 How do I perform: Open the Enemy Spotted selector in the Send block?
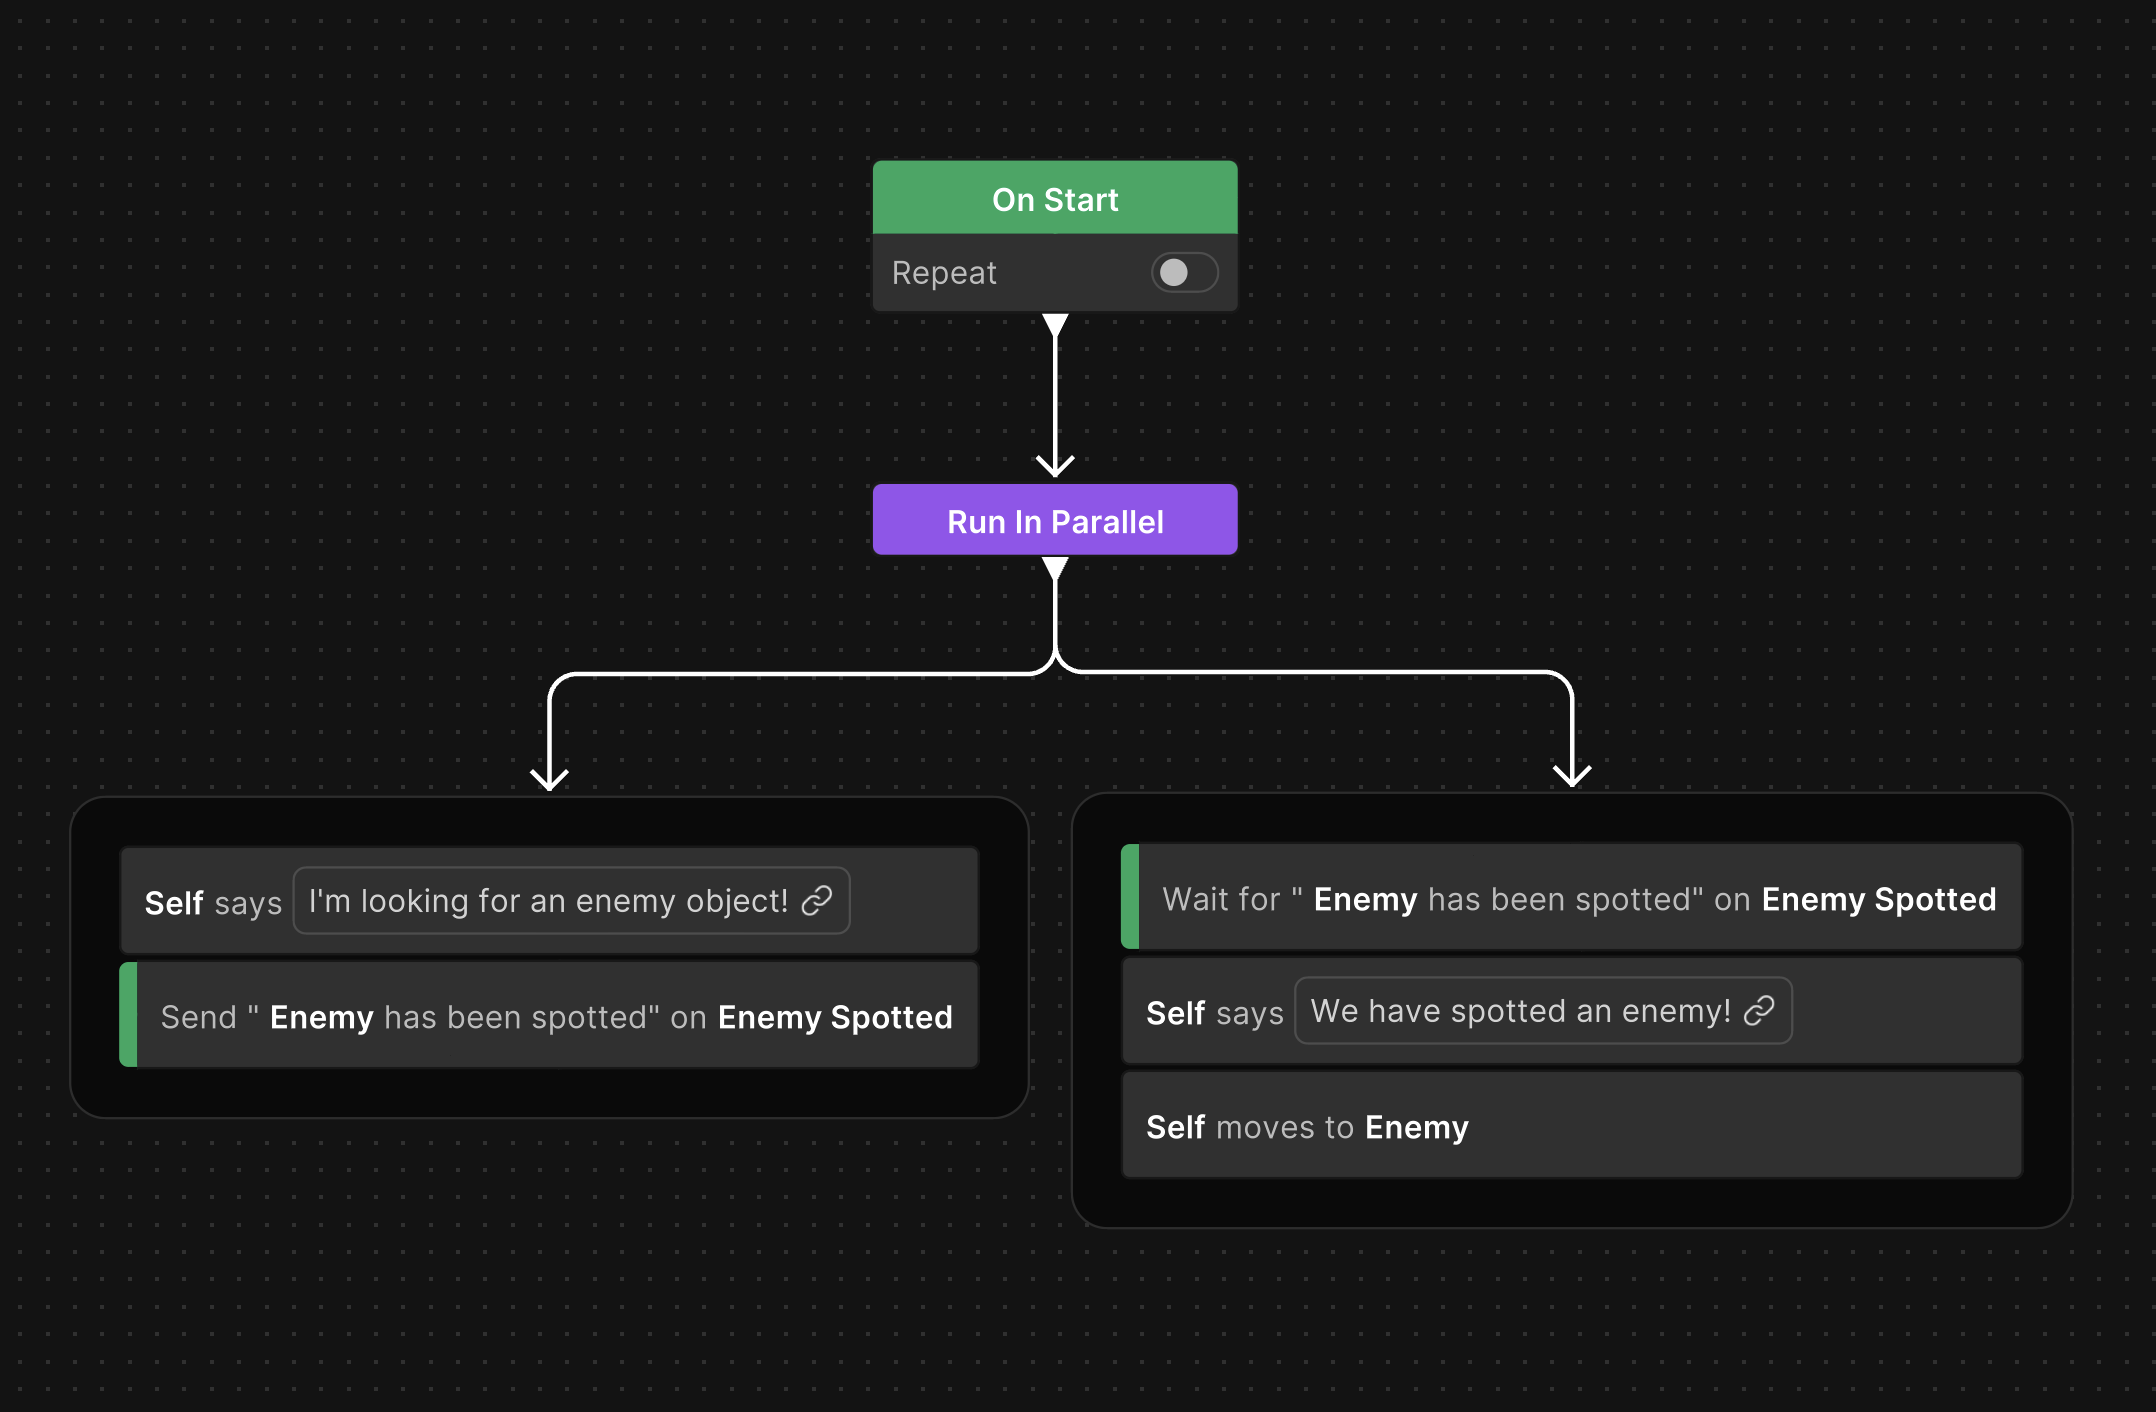(x=835, y=1016)
